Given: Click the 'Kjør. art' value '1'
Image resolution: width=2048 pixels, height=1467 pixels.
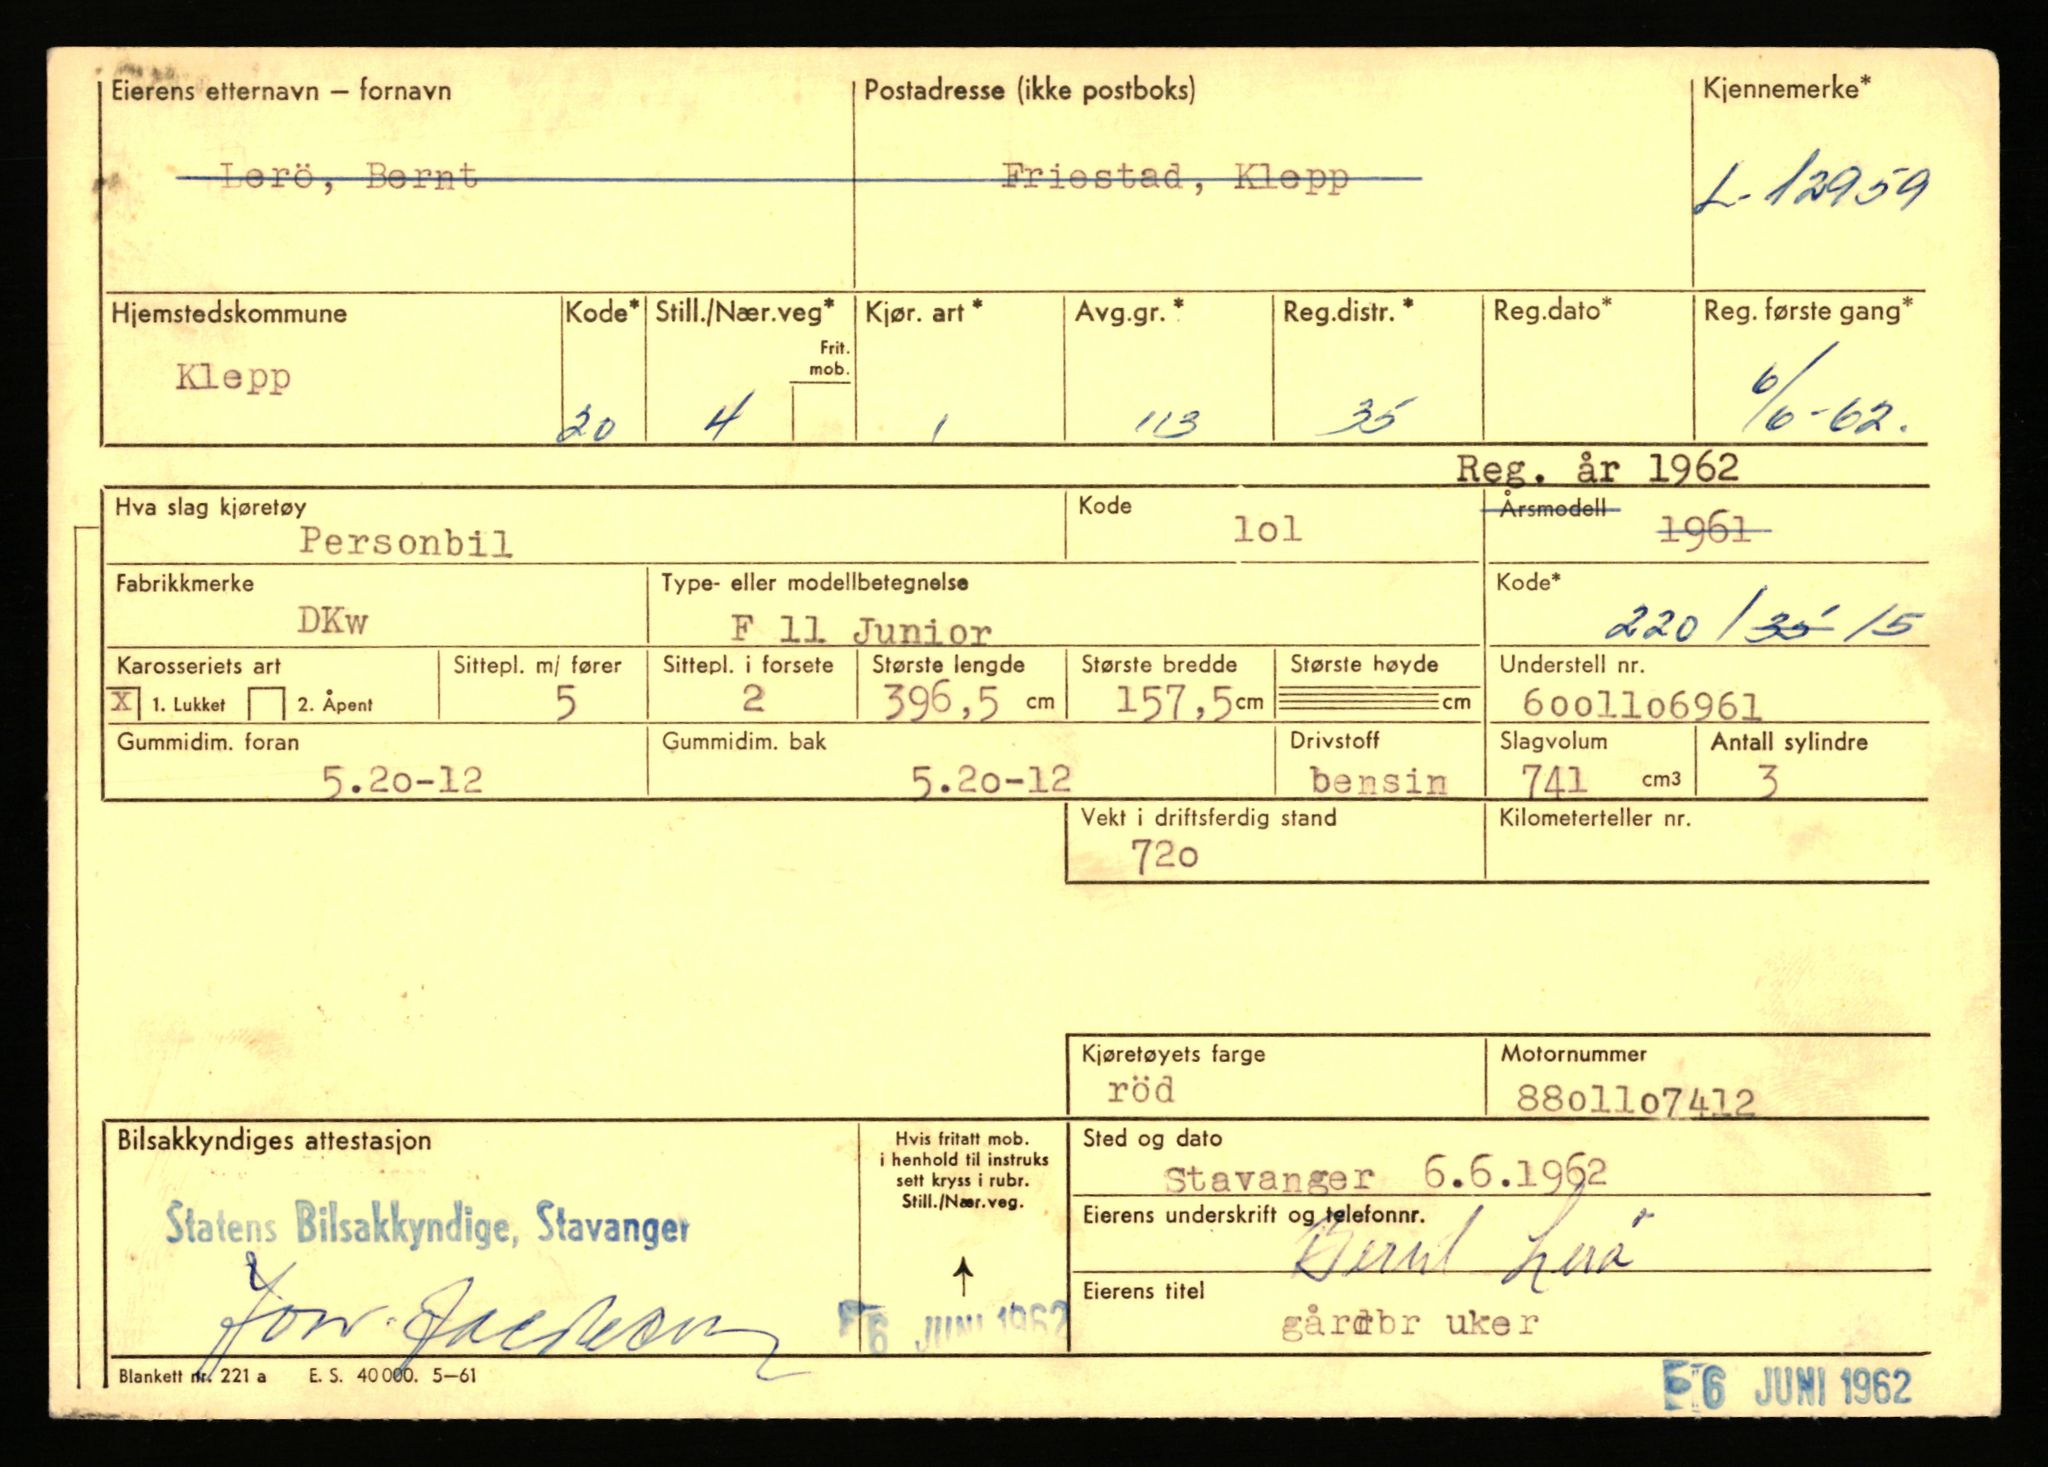Looking at the screenshot, I should coord(937,429).
